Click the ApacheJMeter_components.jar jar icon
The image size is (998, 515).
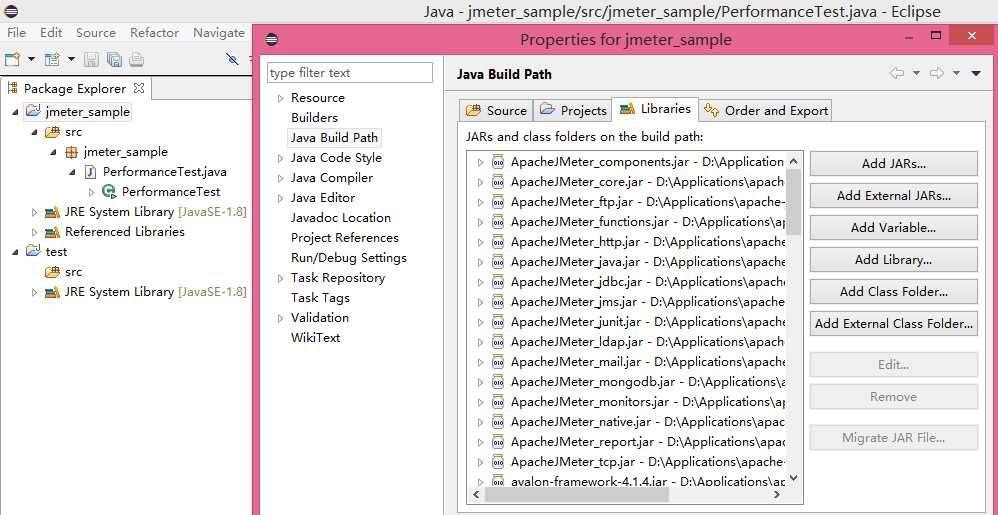[x=498, y=162]
